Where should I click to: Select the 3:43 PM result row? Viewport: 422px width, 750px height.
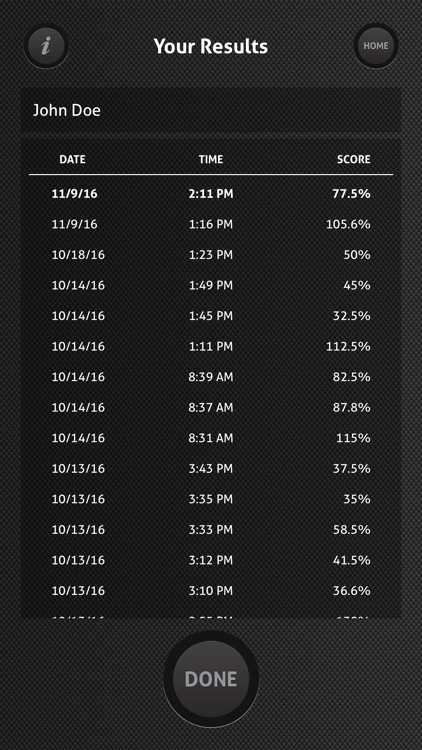pyautogui.click(x=211, y=469)
